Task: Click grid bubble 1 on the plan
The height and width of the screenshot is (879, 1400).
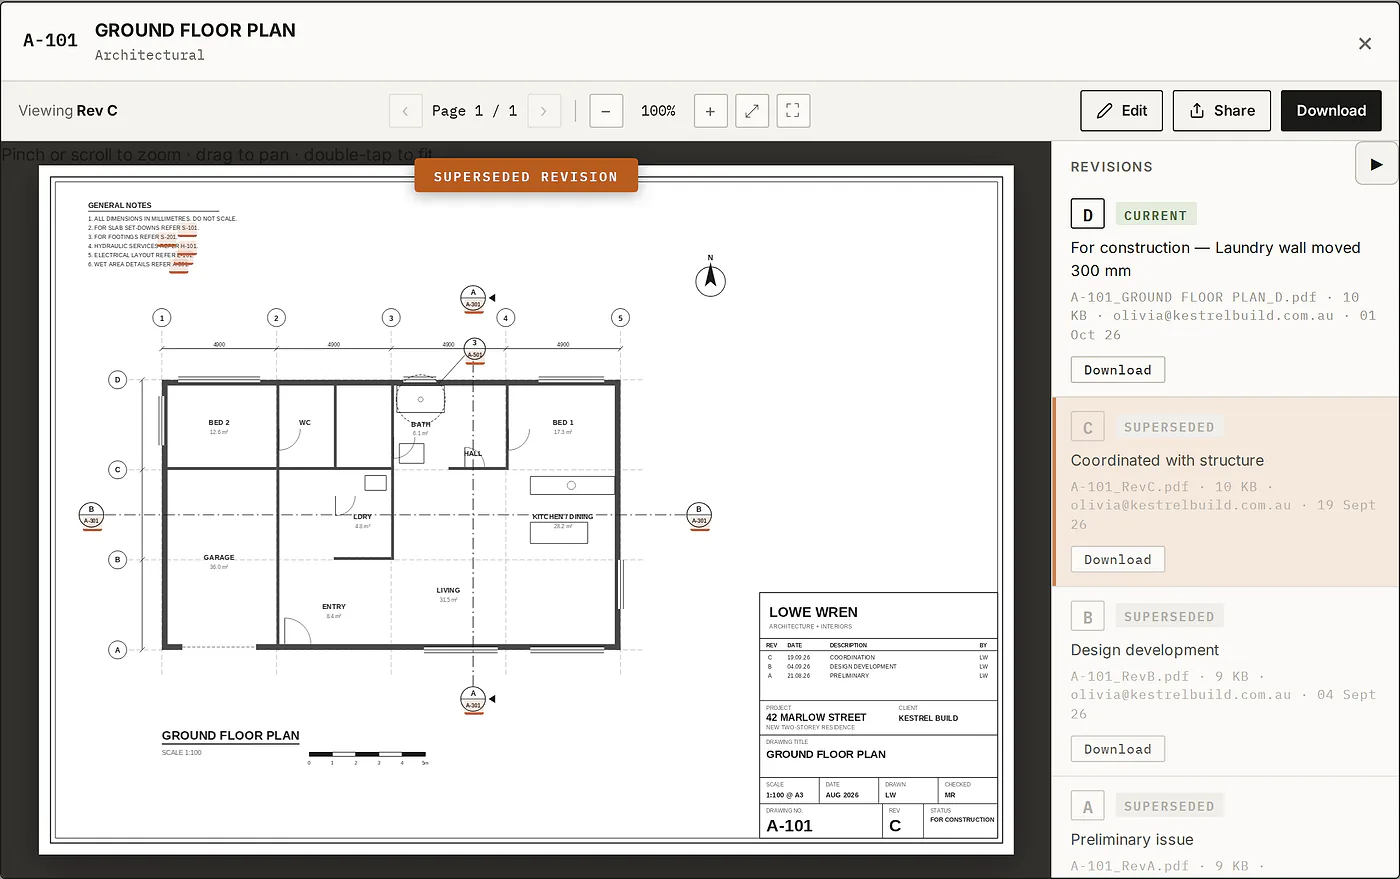Action: pos(162,318)
